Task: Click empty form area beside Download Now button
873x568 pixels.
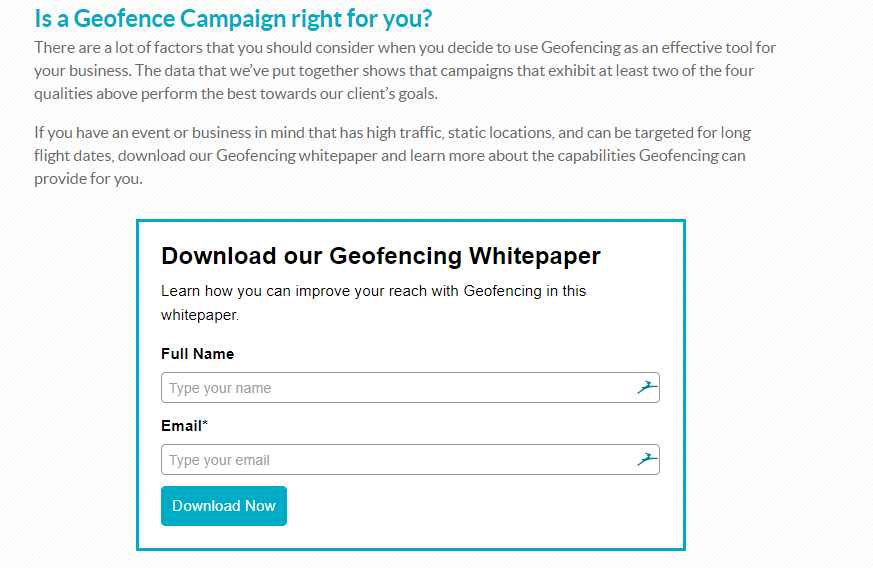Action: coord(473,506)
